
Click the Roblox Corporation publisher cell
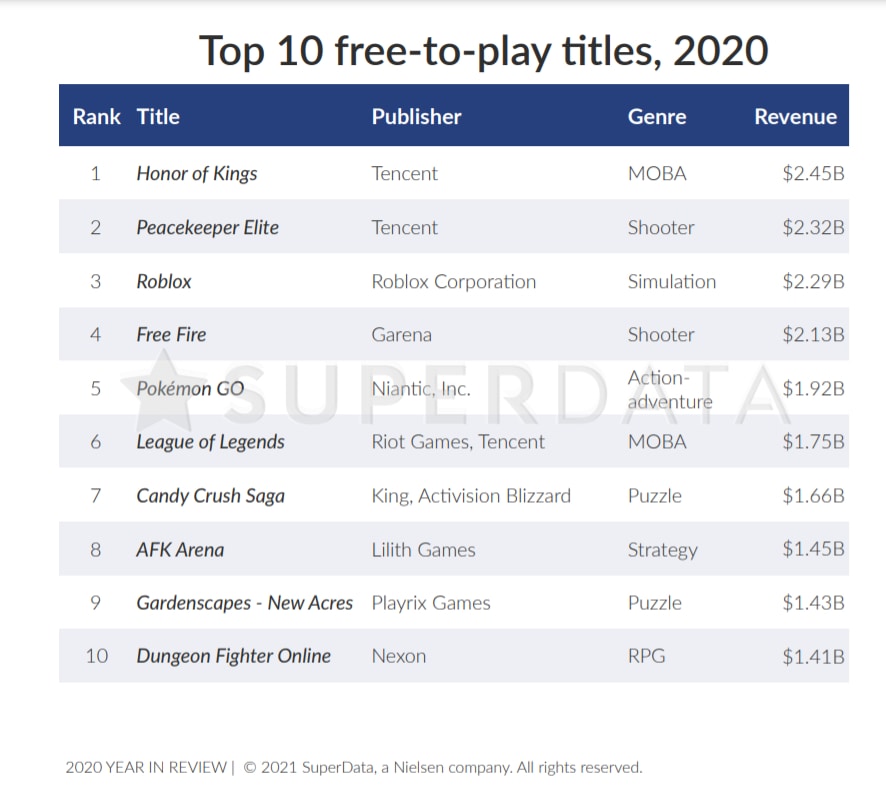point(453,282)
